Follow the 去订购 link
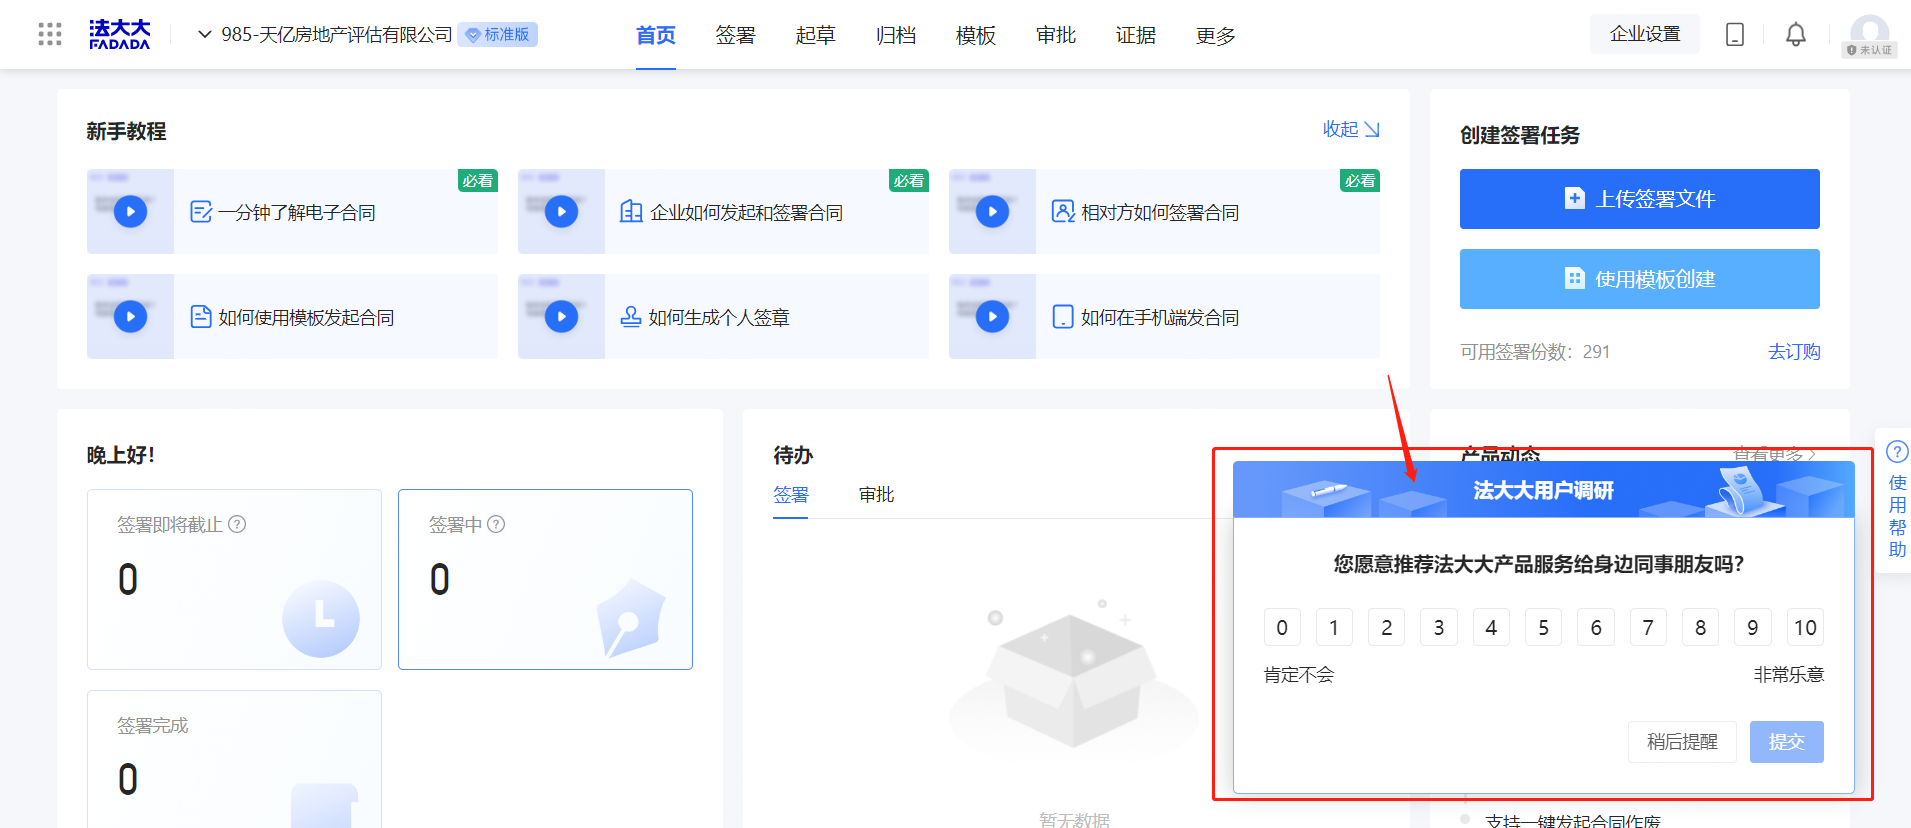This screenshot has height=828, width=1911. click(1794, 352)
